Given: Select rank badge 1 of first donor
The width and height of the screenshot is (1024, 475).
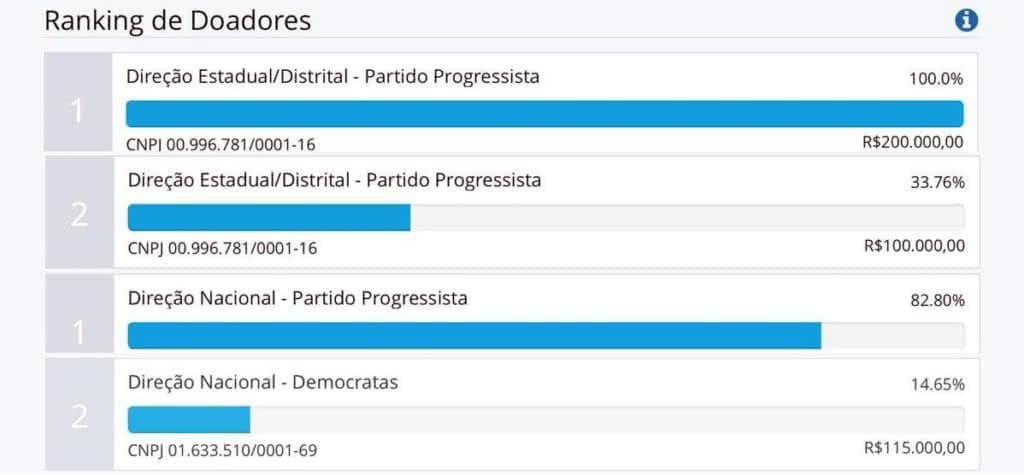Looking at the screenshot, I should click(x=78, y=102).
